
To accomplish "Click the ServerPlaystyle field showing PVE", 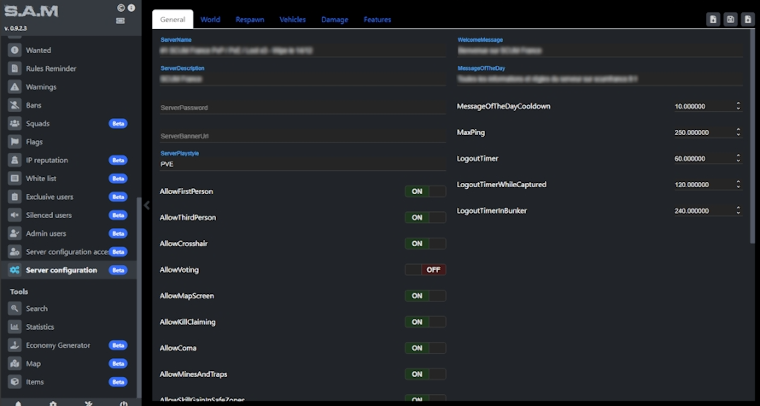I will click(303, 164).
